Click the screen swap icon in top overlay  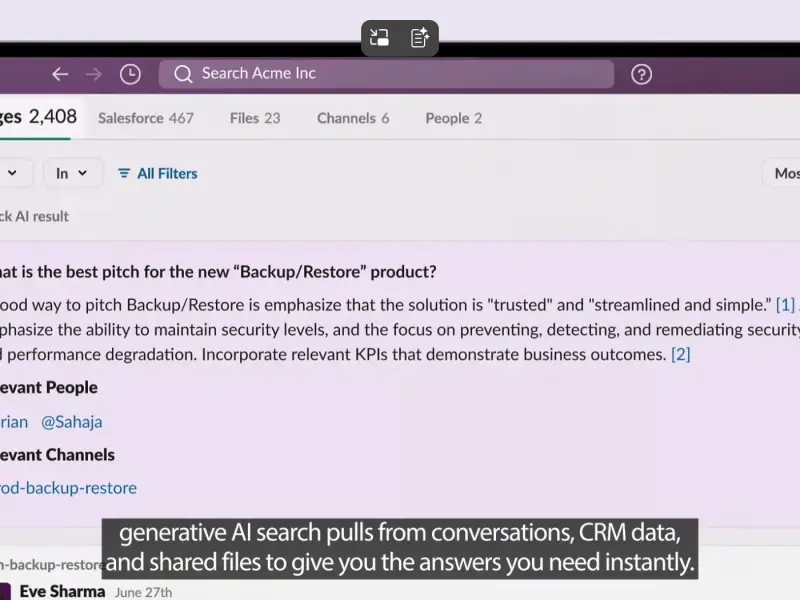pos(379,38)
